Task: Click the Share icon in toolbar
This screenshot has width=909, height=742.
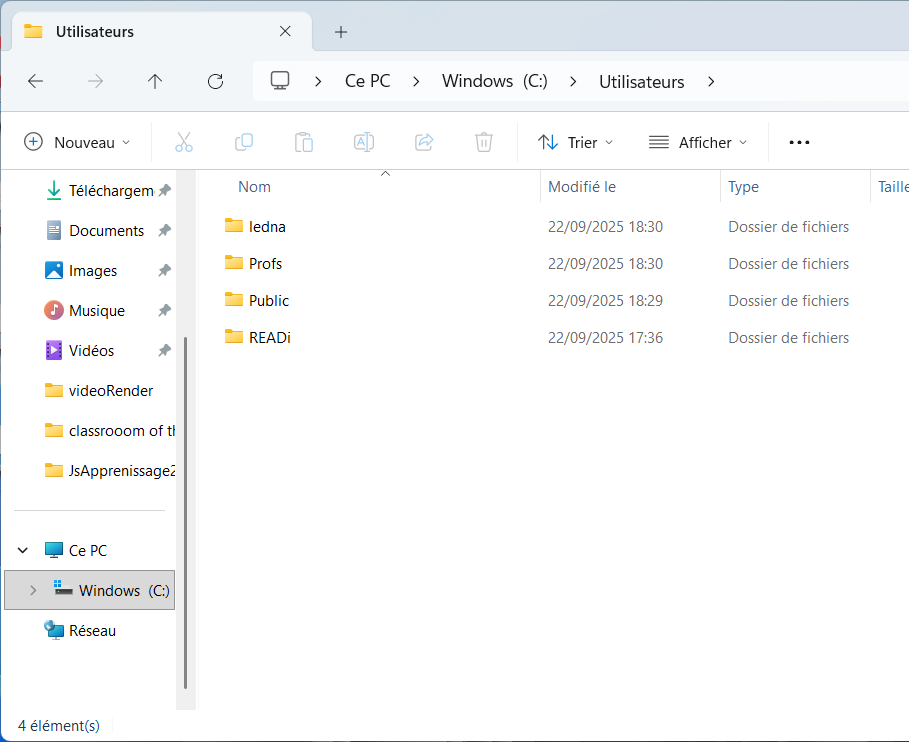Action: (x=424, y=142)
